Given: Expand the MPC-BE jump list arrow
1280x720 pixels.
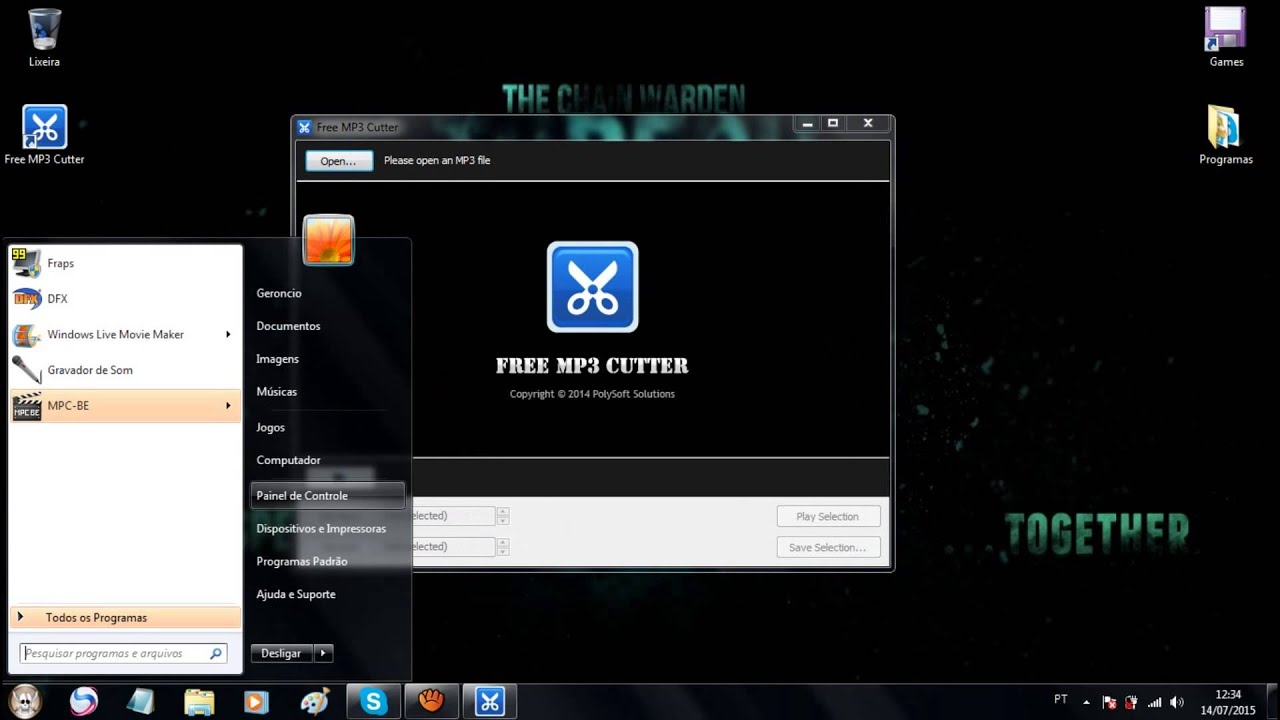Looking at the screenshot, I should [228, 406].
